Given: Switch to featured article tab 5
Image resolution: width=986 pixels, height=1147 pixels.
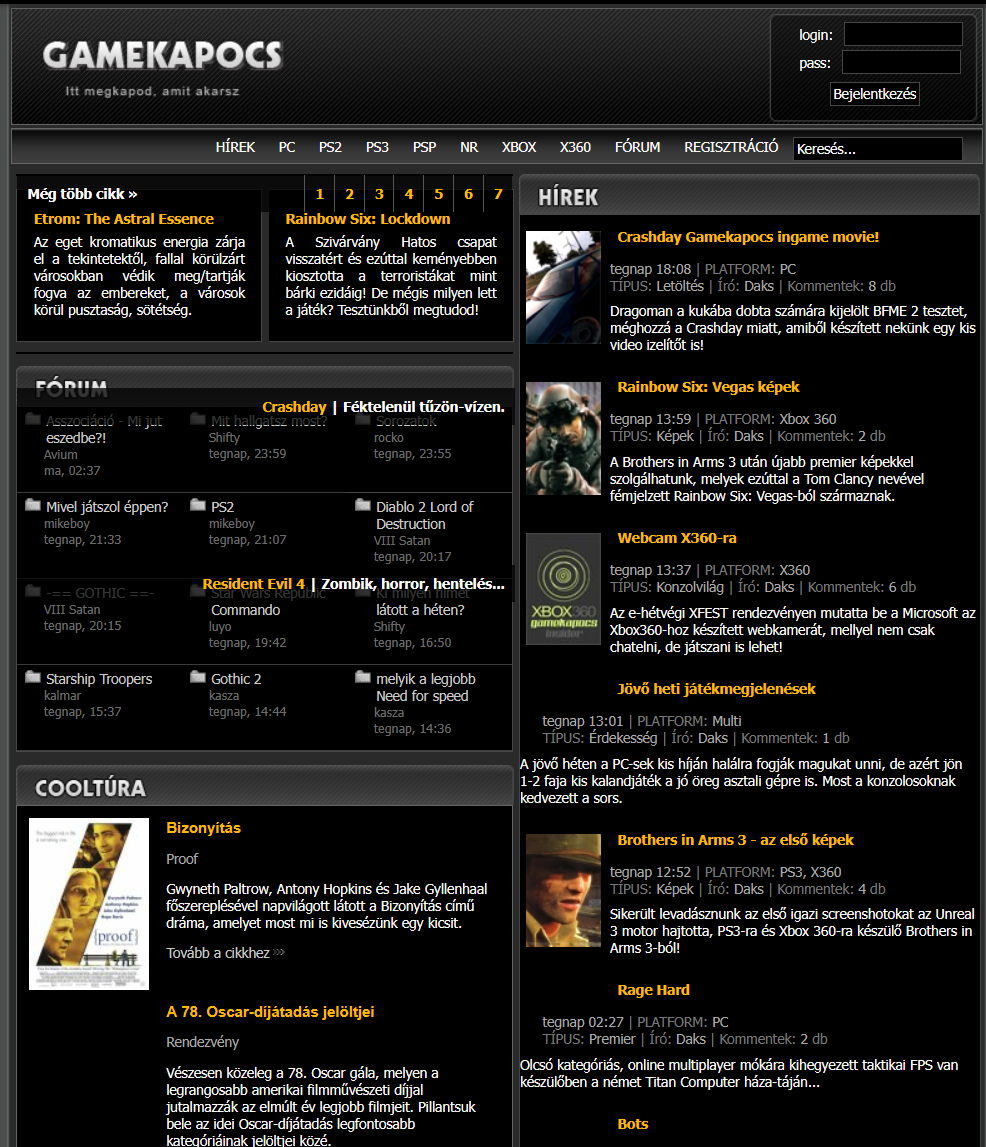Looking at the screenshot, I should (439, 194).
